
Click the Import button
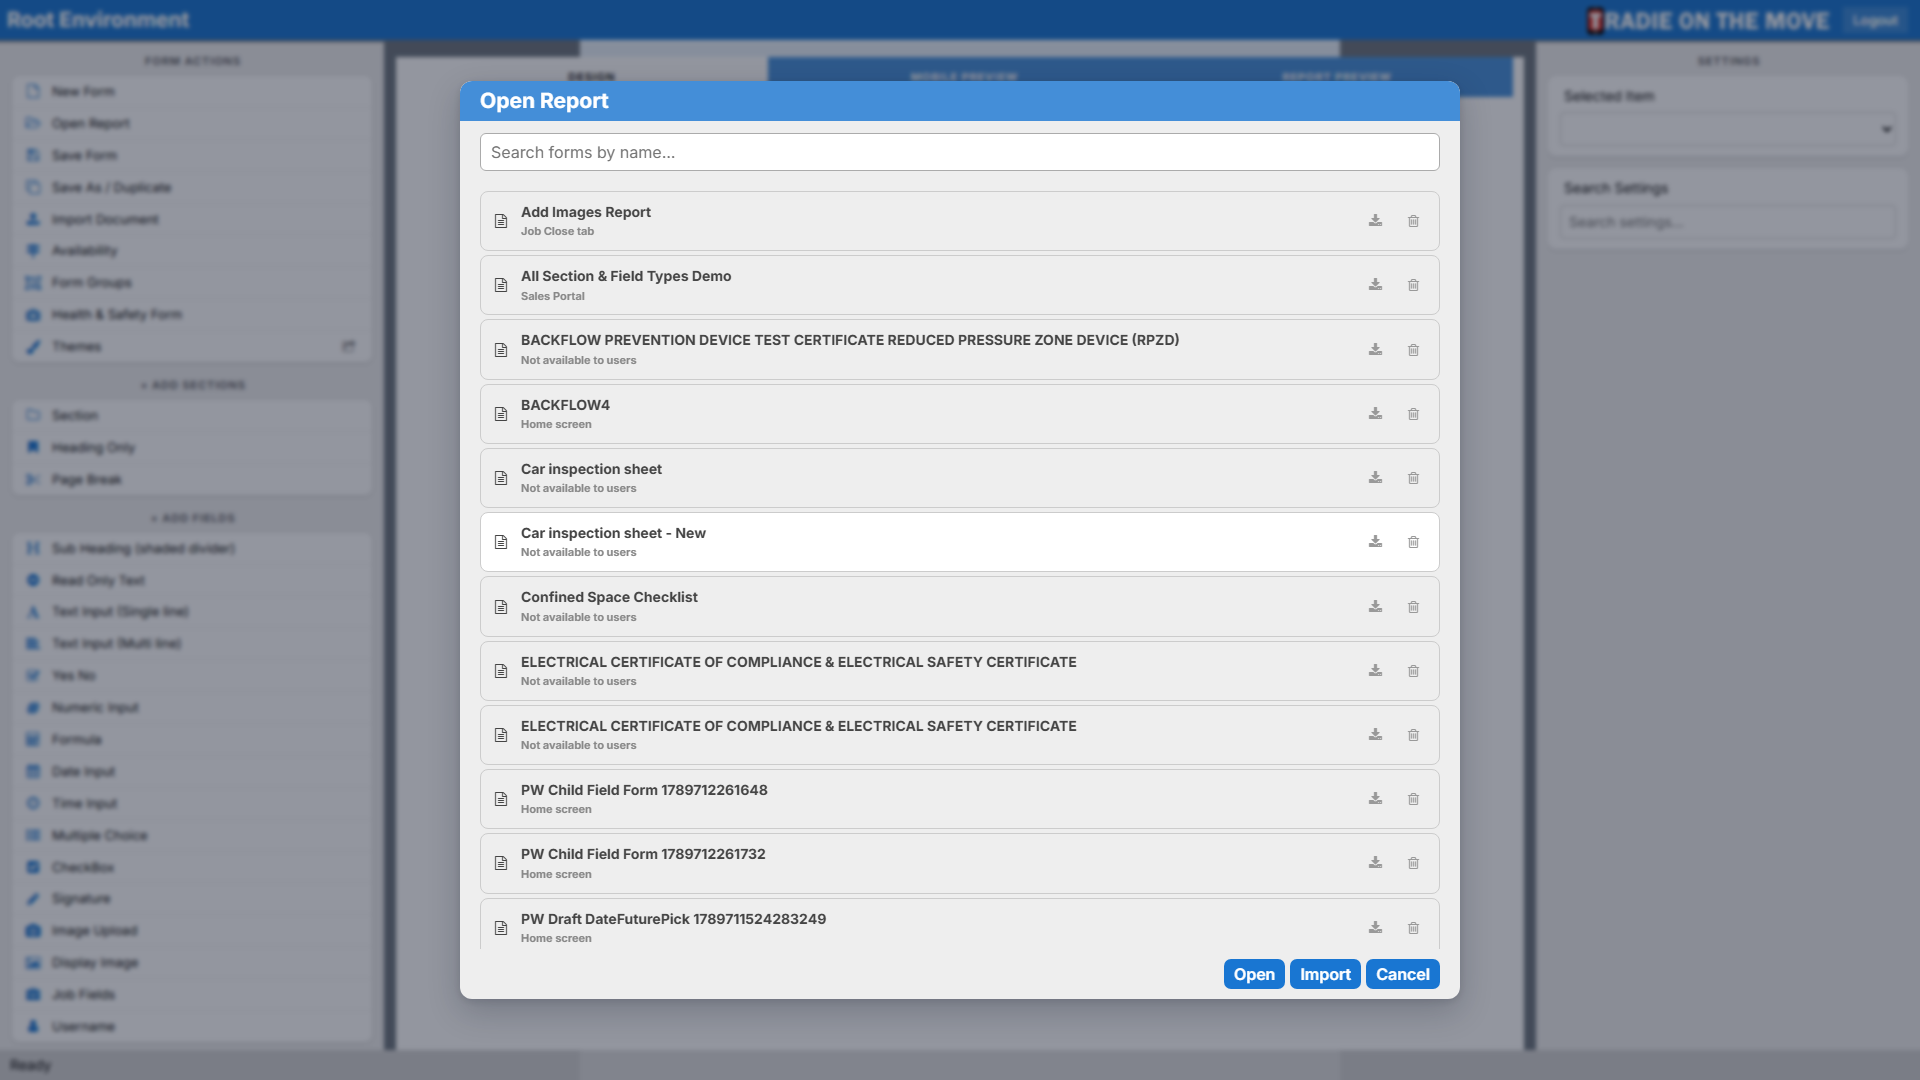[x=1325, y=974]
